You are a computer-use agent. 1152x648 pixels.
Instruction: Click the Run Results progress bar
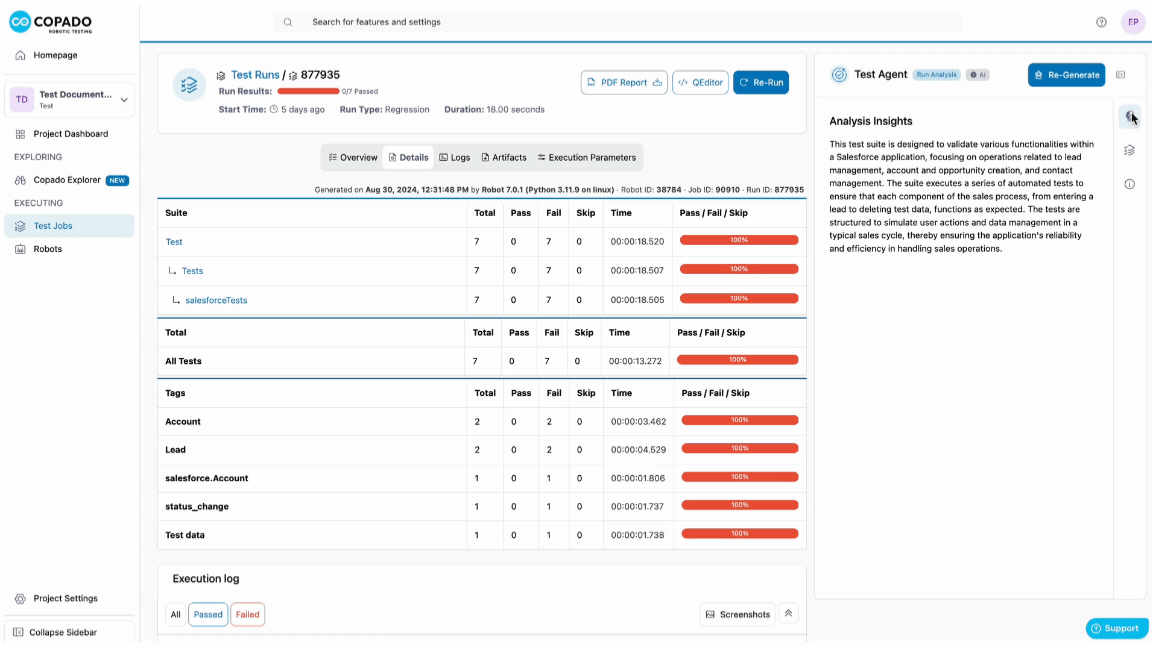pos(308,91)
